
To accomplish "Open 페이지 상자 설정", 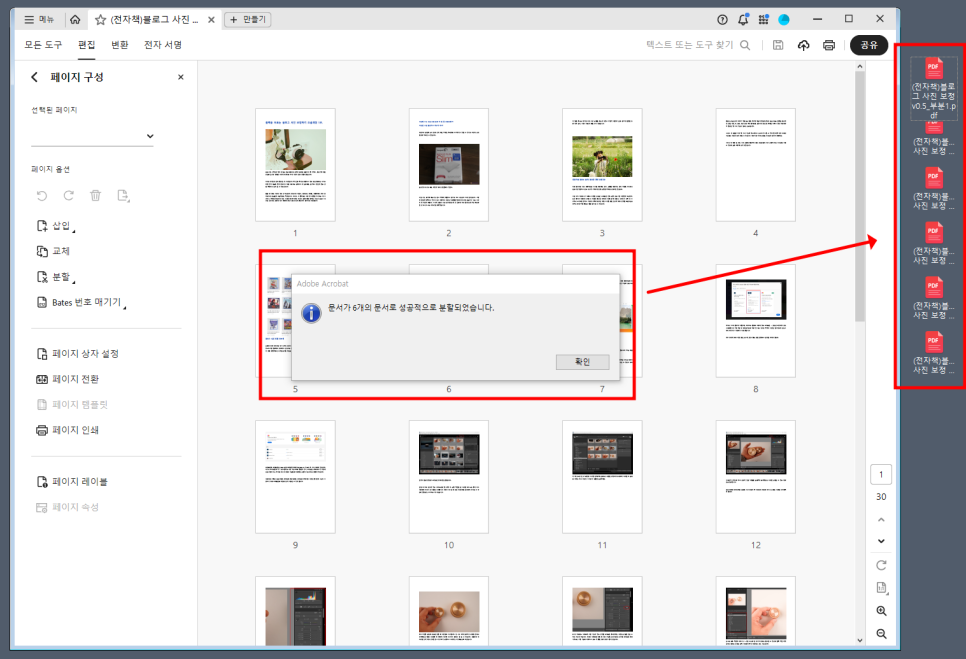I will [x=77, y=354].
